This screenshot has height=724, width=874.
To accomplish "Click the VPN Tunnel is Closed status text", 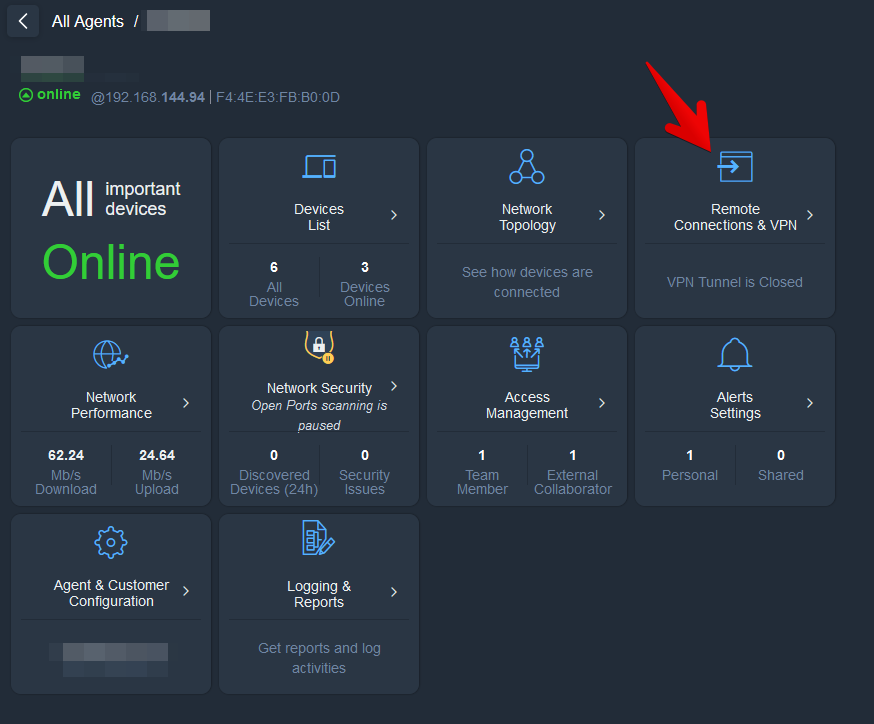I will [x=735, y=282].
